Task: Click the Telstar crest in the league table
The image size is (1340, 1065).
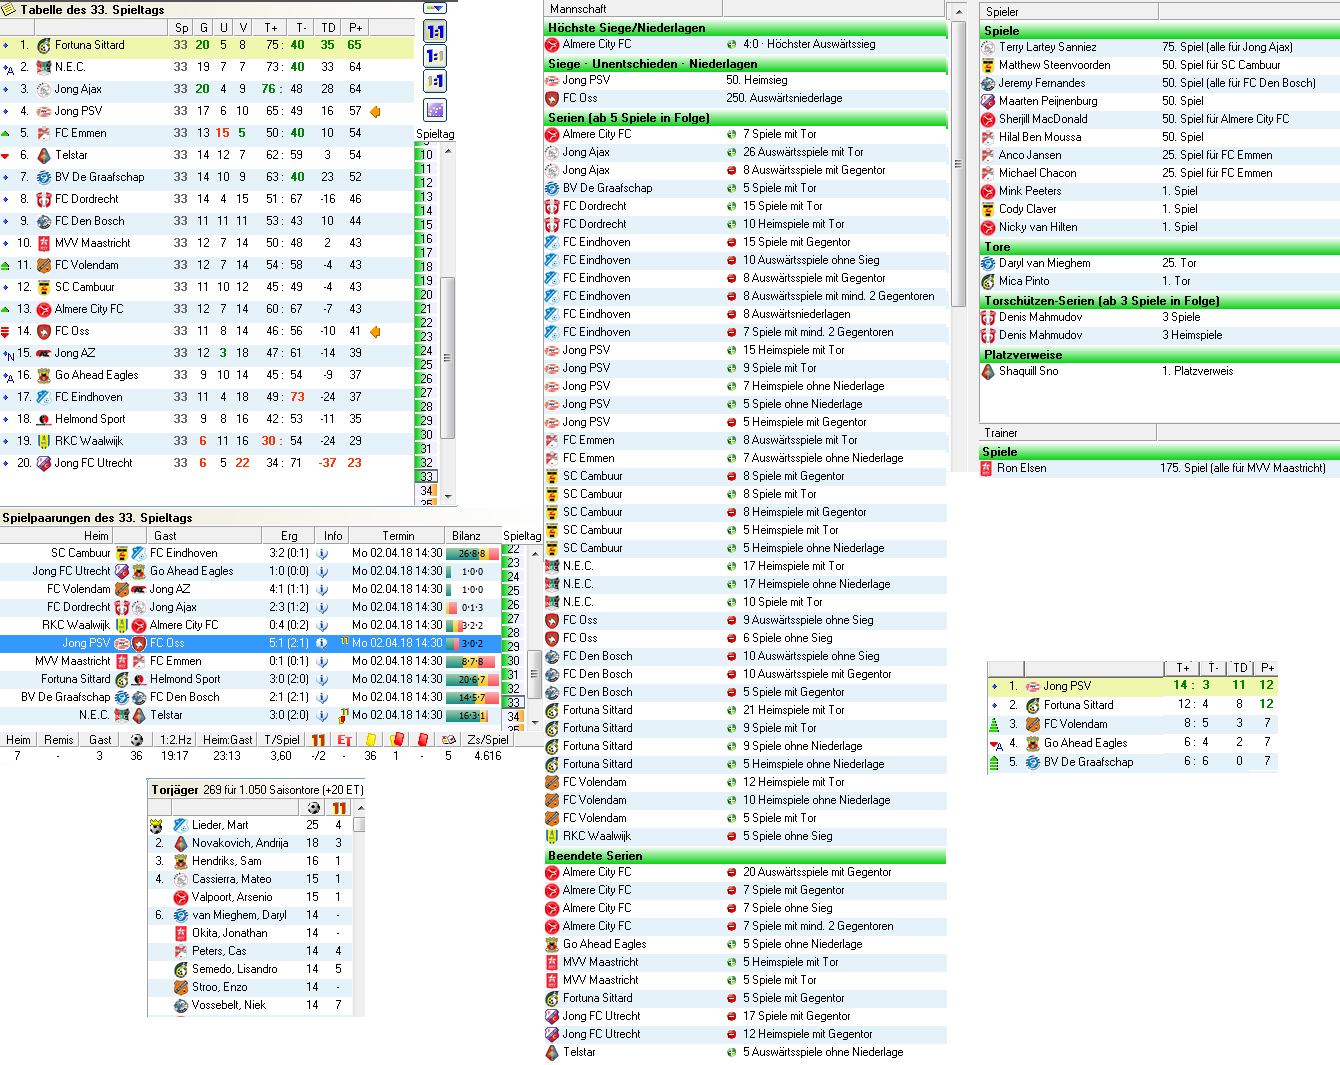Action: pos(44,155)
